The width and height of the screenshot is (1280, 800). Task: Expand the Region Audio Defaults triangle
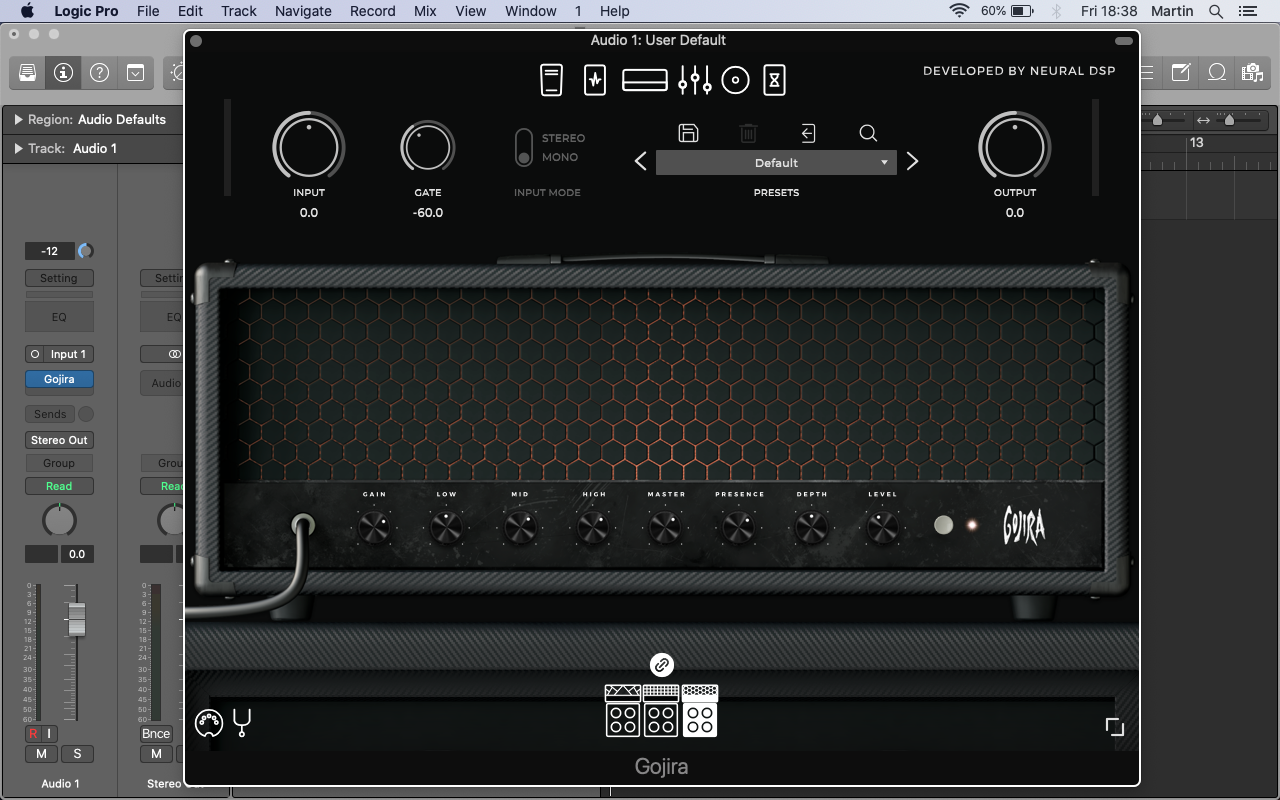pos(18,119)
